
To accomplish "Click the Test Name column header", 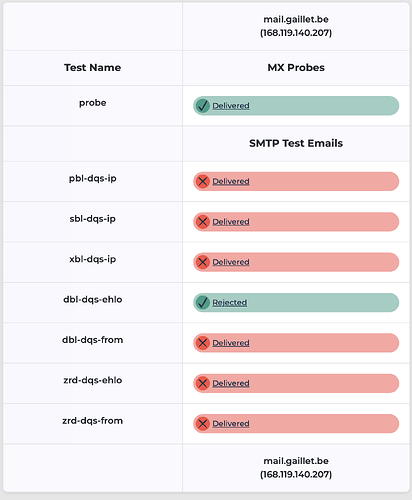I will point(93,68).
